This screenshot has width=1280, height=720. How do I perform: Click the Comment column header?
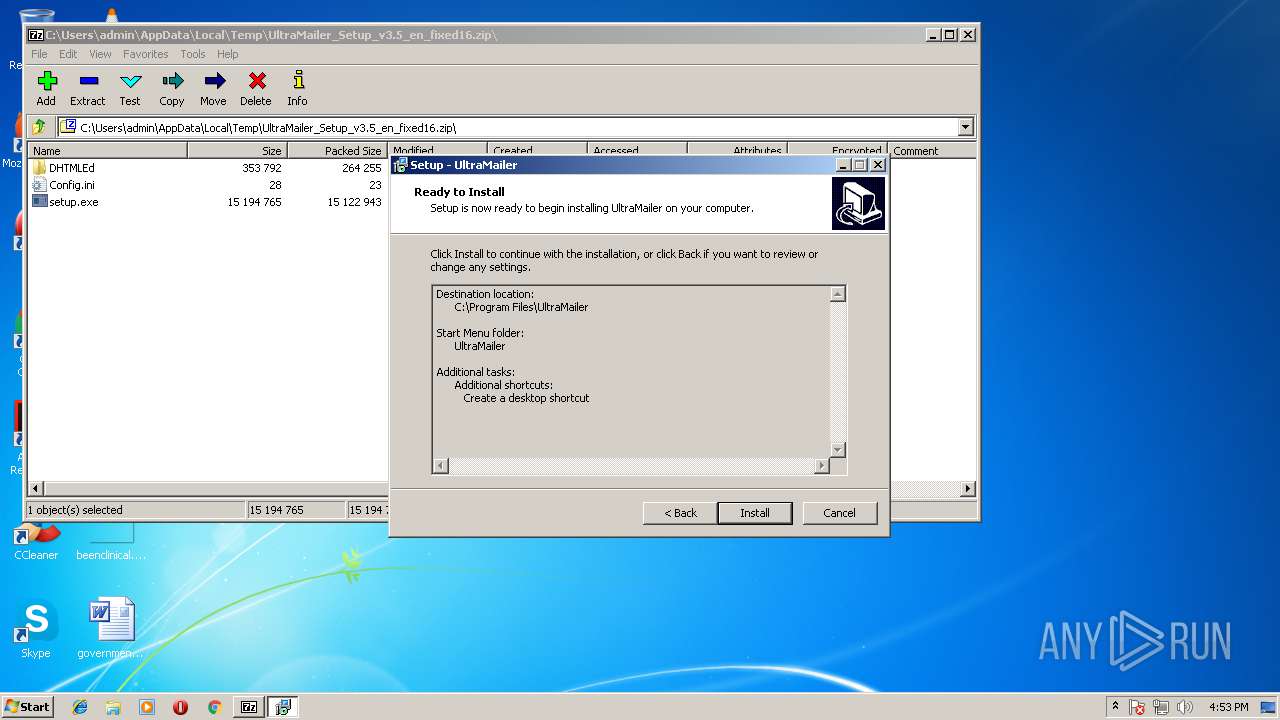(x=933, y=151)
